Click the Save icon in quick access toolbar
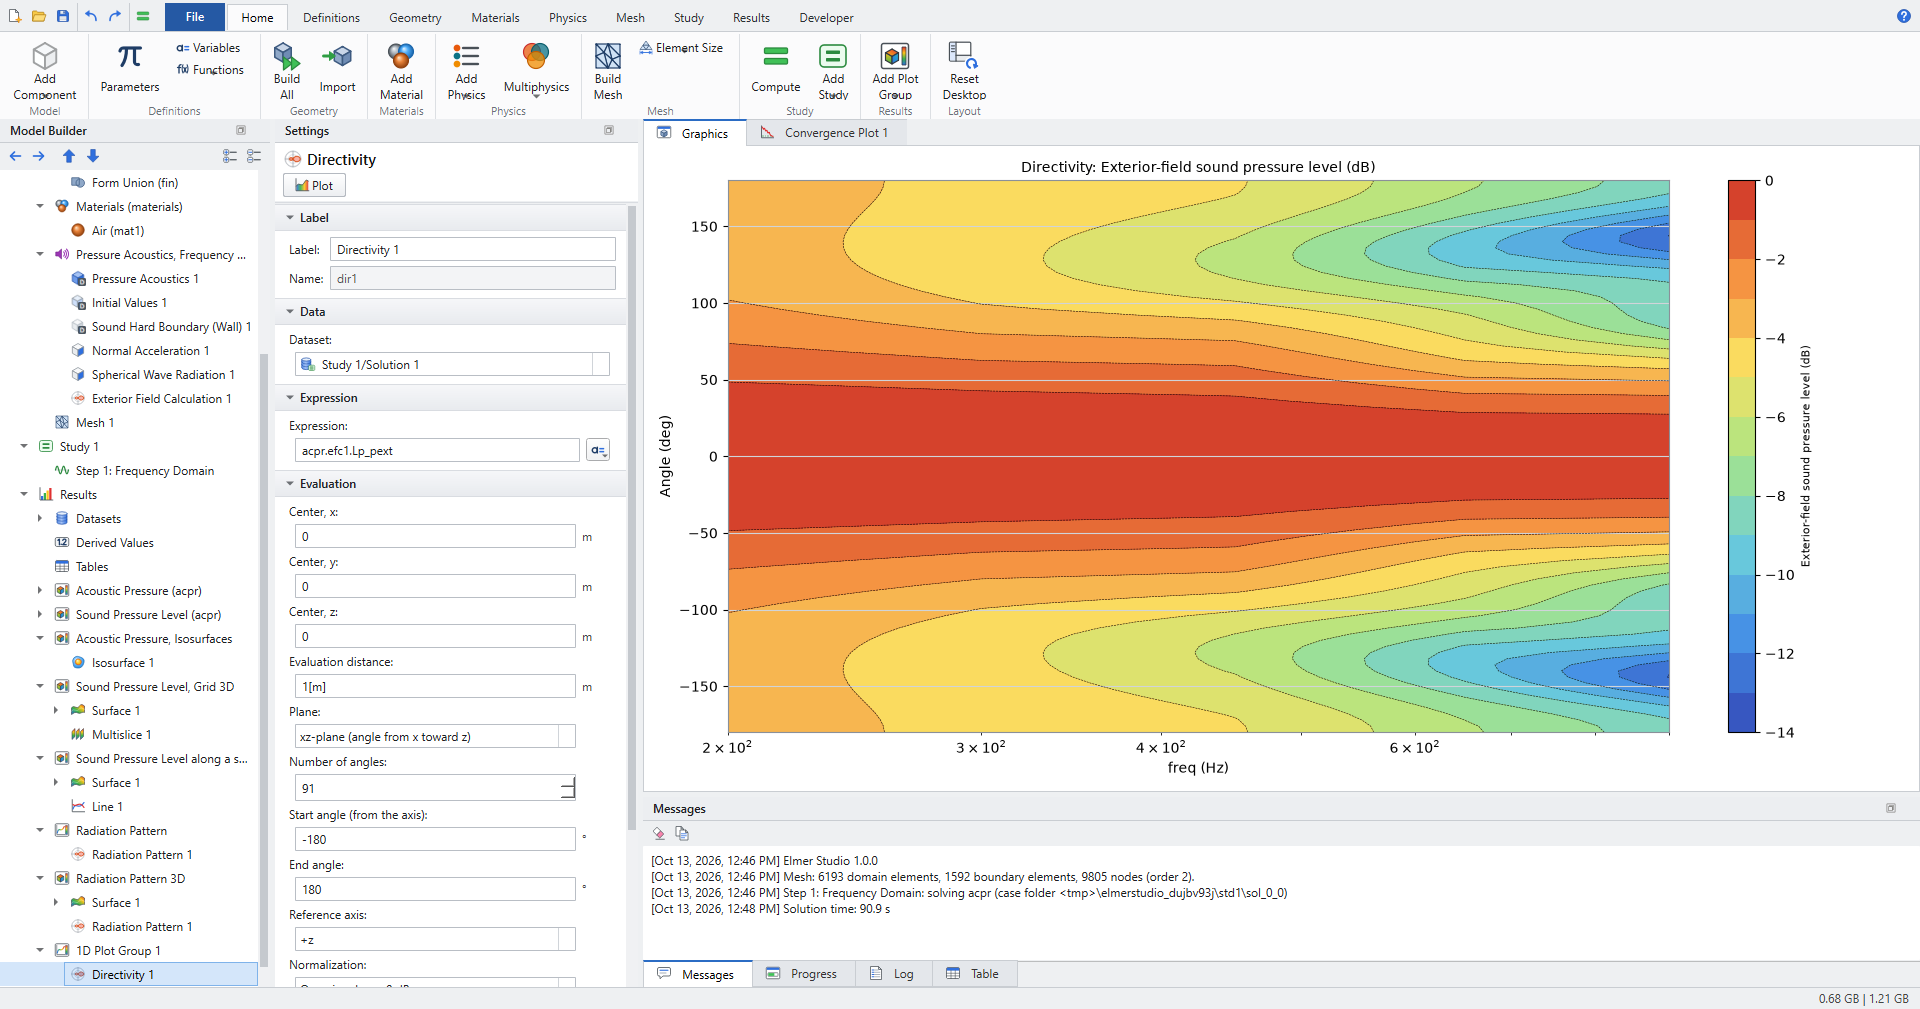This screenshot has height=1009, width=1920. 63,16
